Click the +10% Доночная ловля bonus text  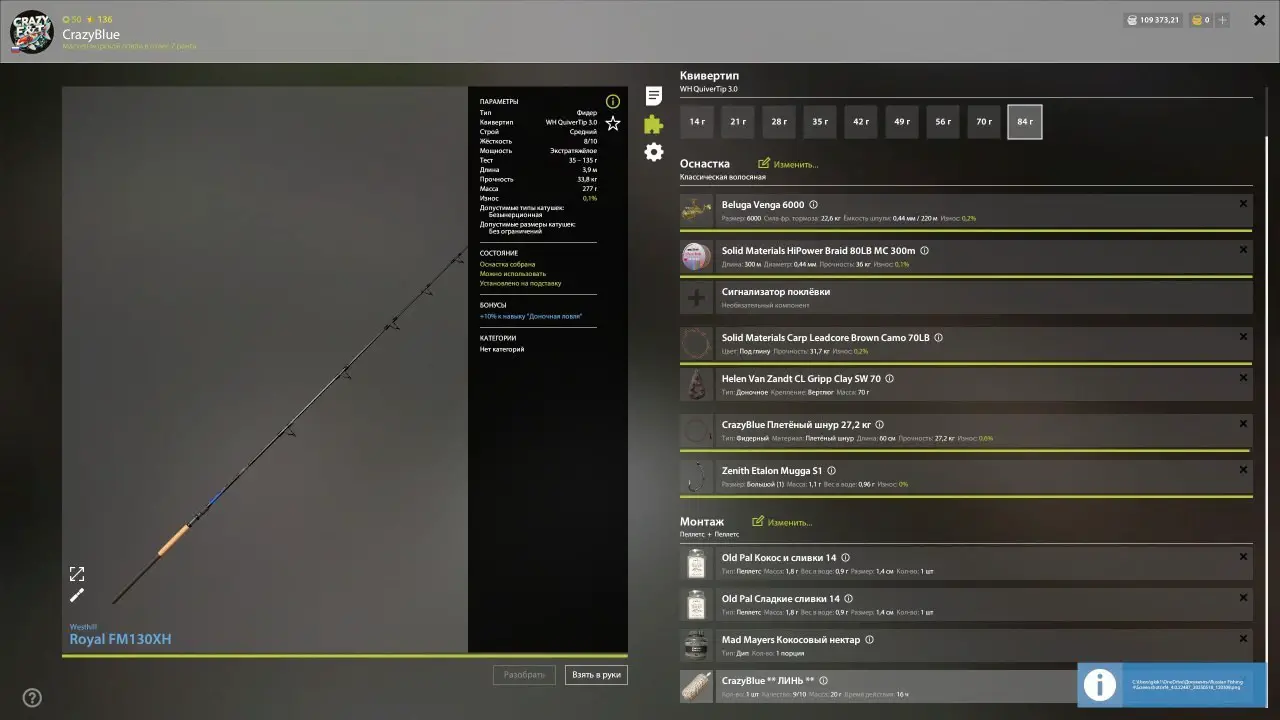coord(531,316)
